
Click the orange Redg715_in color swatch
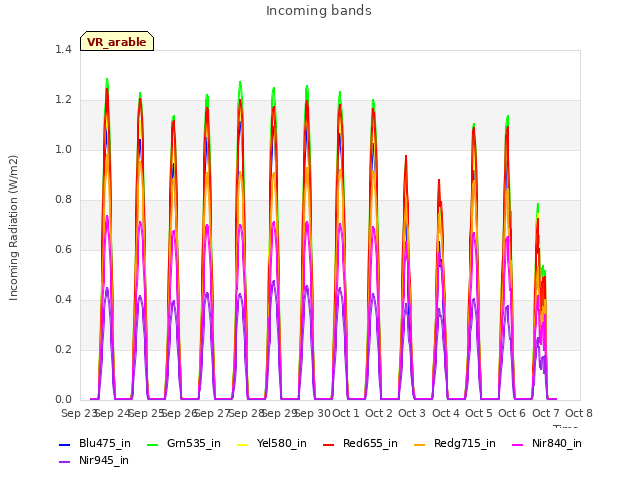[x=419, y=444]
